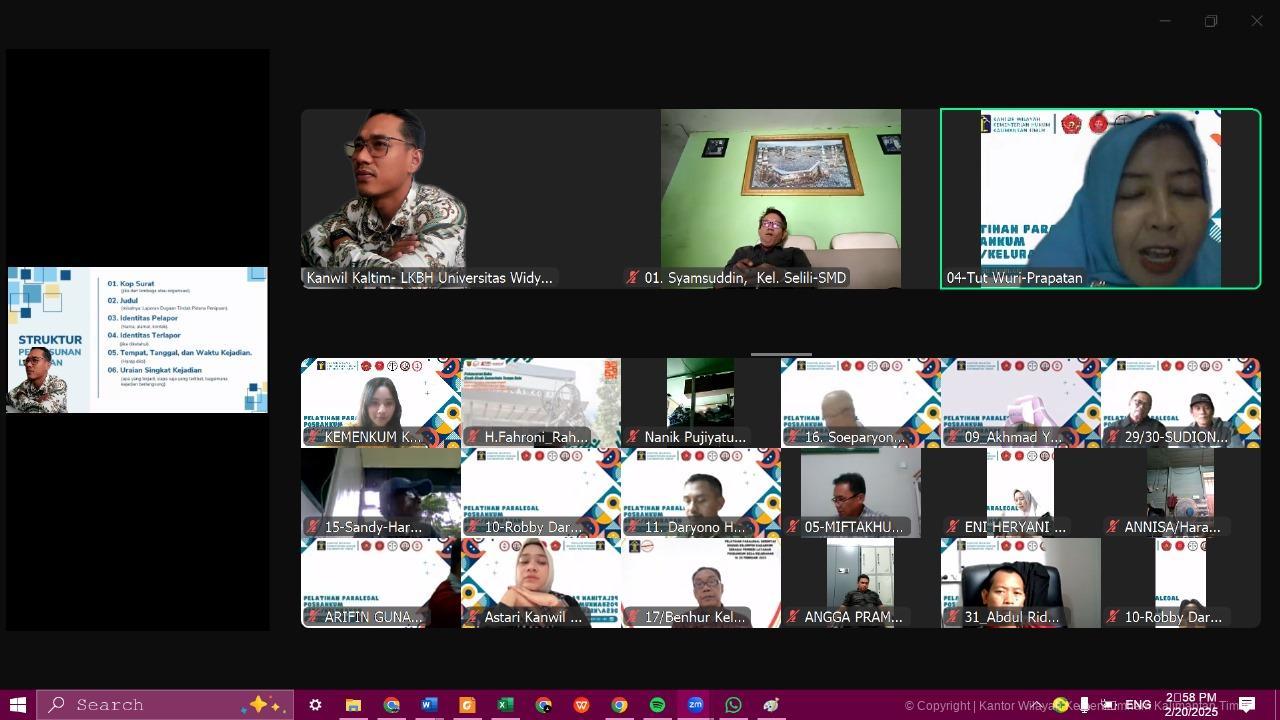Select the 11. Daryono H... participant tile
This screenshot has height=720, width=1280.
(x=701, y=493)
